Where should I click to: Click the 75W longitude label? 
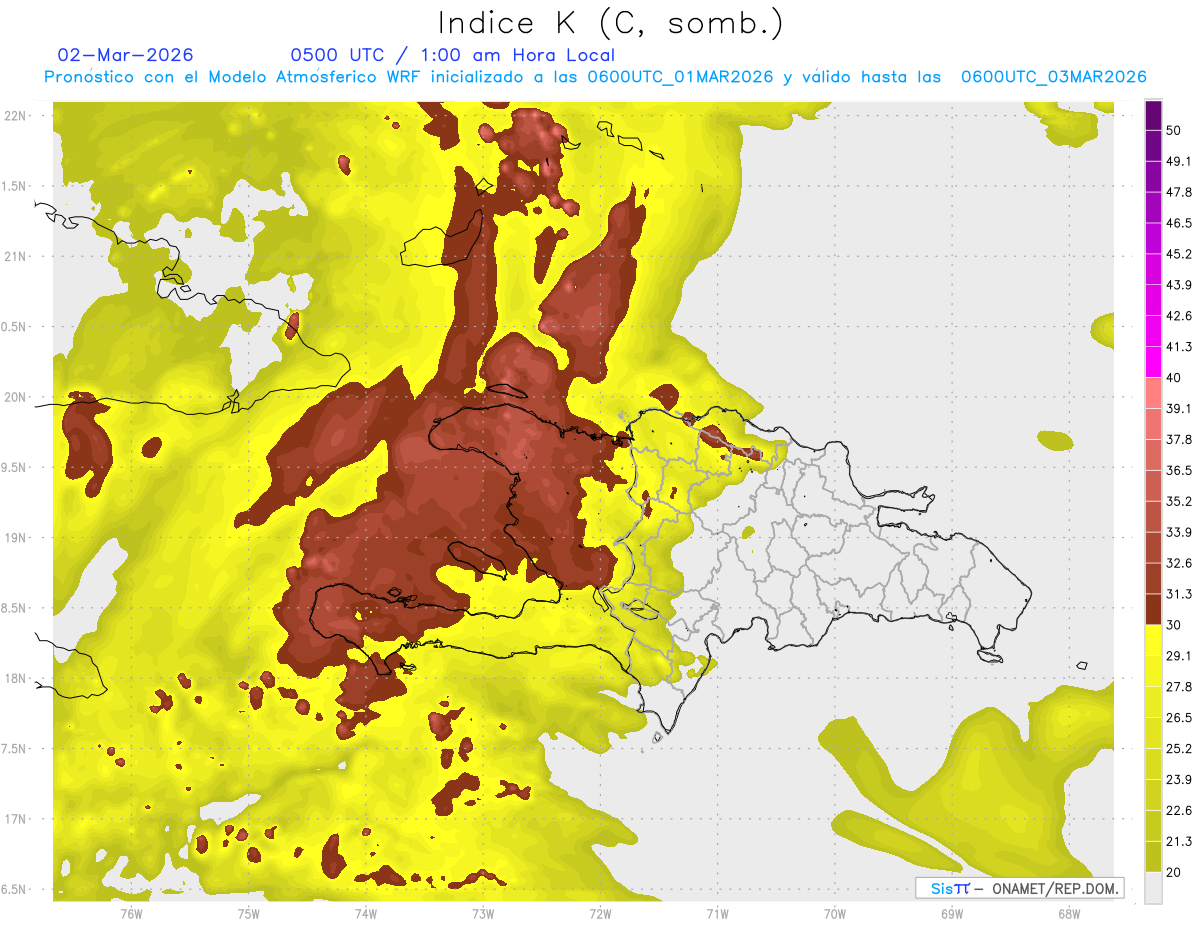point(249,913)
